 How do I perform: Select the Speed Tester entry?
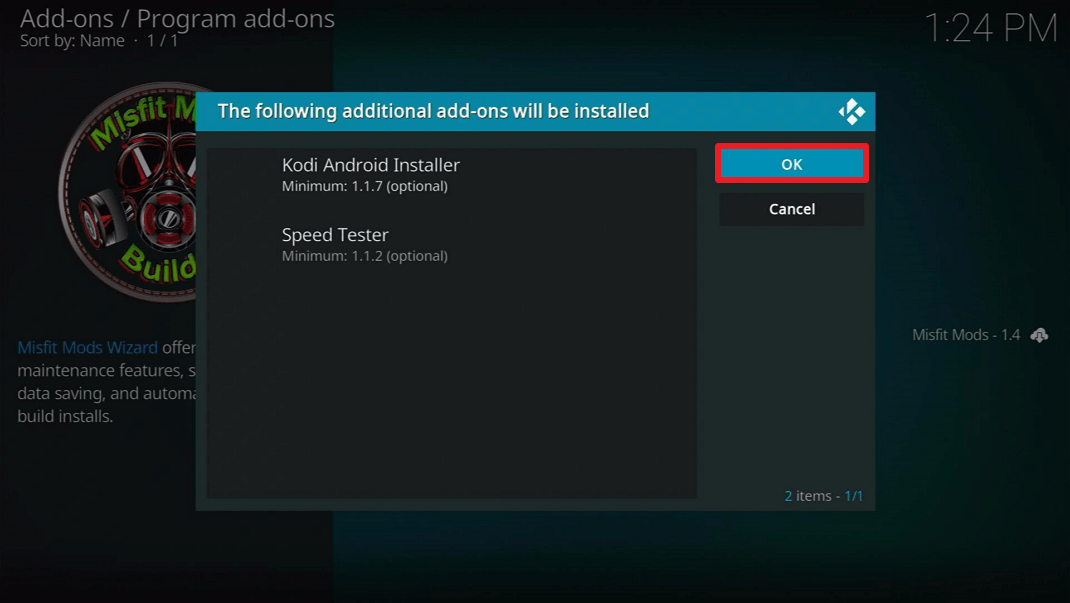(452, 244)
